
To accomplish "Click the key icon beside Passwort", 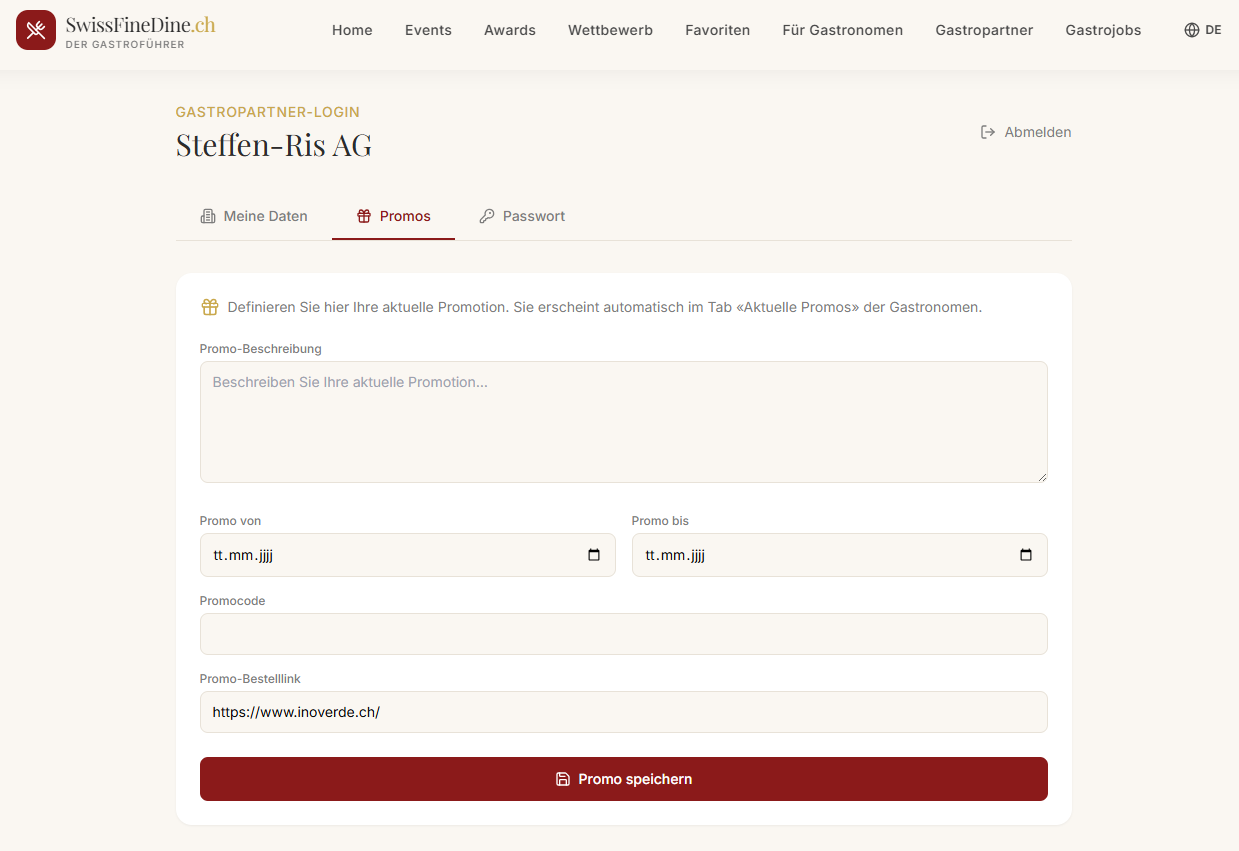I will pos(487,216).
